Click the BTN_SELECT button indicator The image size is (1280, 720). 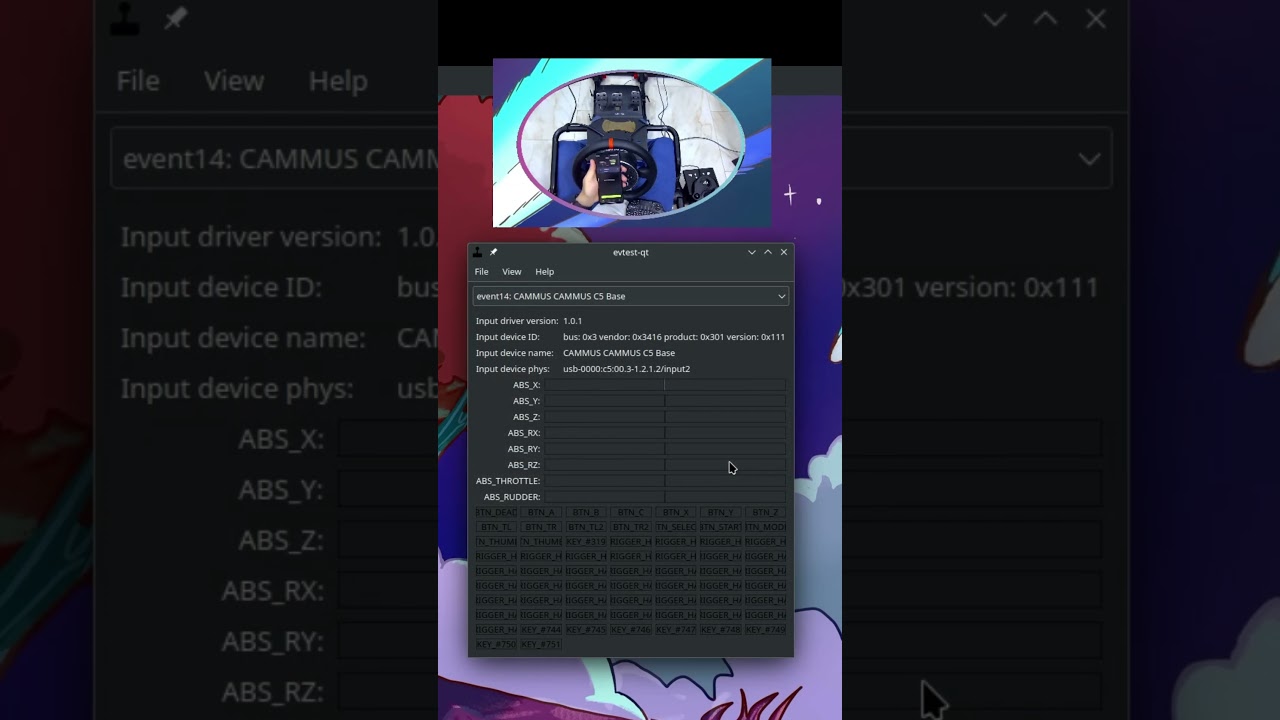pyautogui.click(x=676, y=527)
